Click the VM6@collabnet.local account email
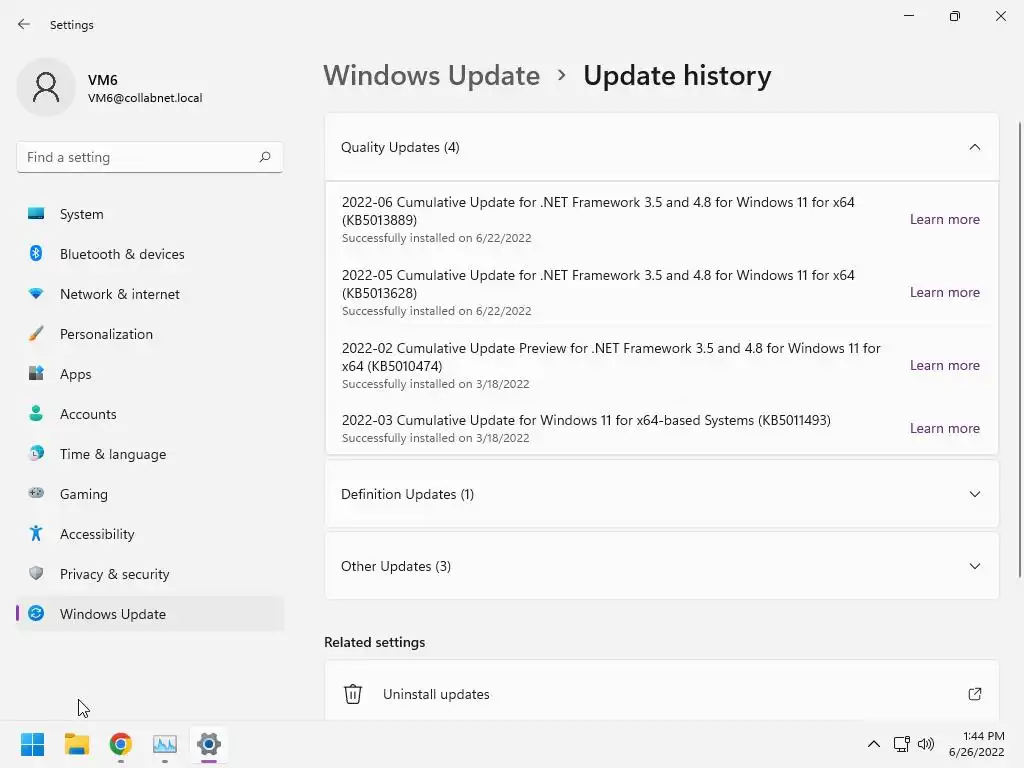Screen dimensions: 1024x768 click(x=145, y=98)
